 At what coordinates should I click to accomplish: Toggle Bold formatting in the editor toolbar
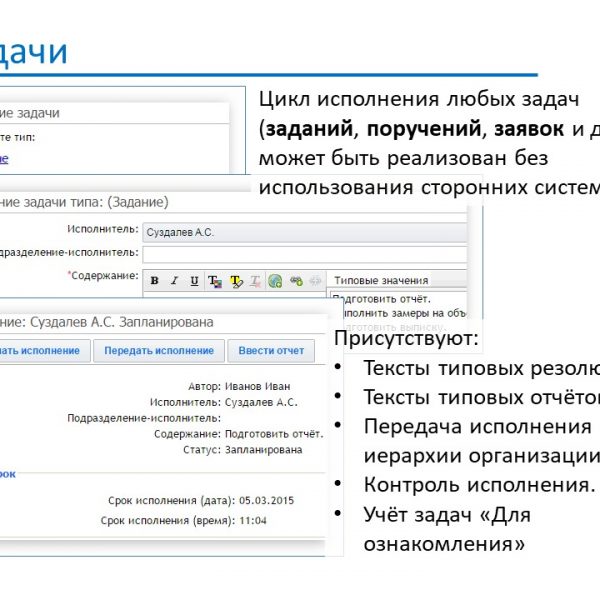coord(154,281)
